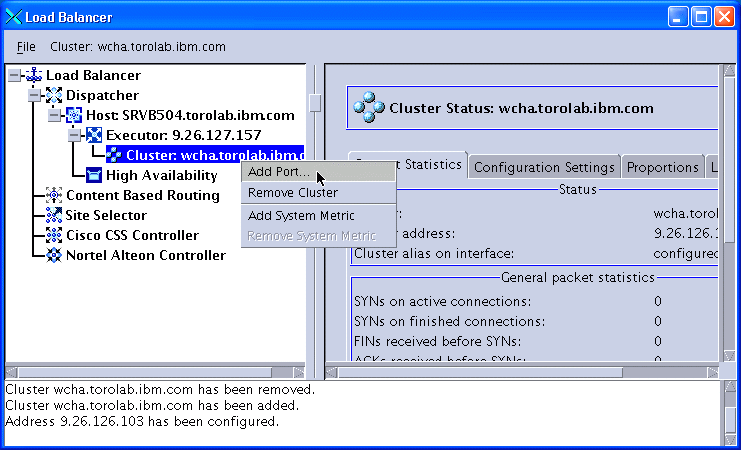The height and width of the screenshot is (450, 741).
Task: Click the Content Based Routing icon
Action: coord(54,195)
